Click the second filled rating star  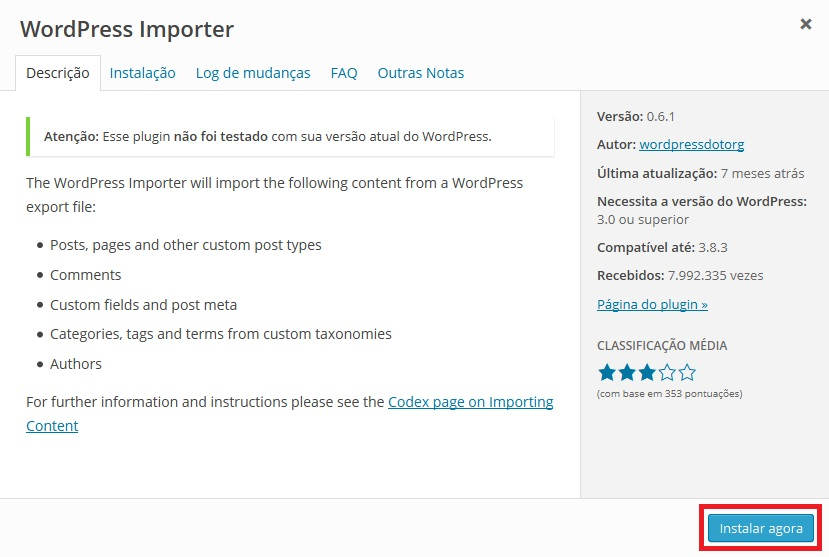click(x=627, y=373)
